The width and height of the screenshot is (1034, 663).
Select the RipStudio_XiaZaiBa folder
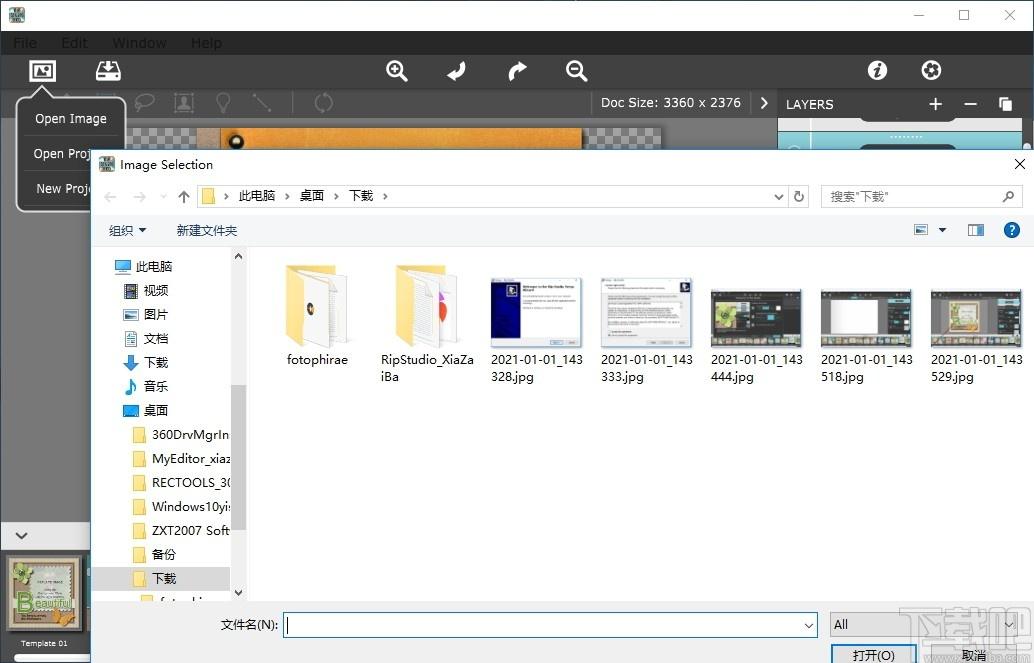427,323
